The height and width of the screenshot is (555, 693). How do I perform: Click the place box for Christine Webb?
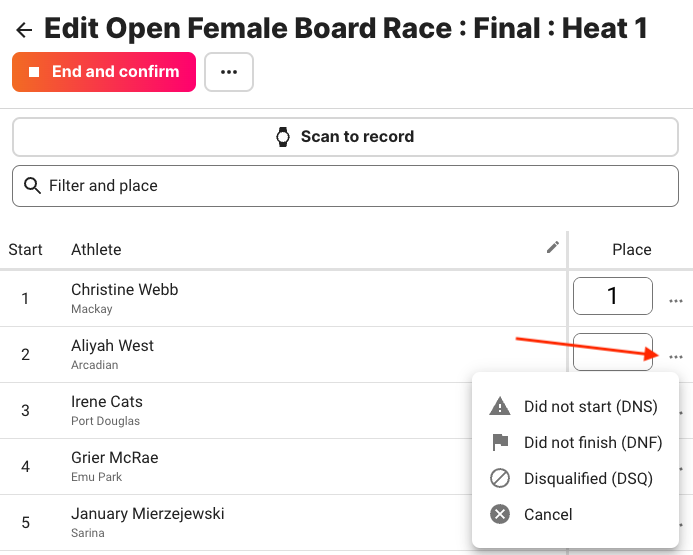point(613,296)
